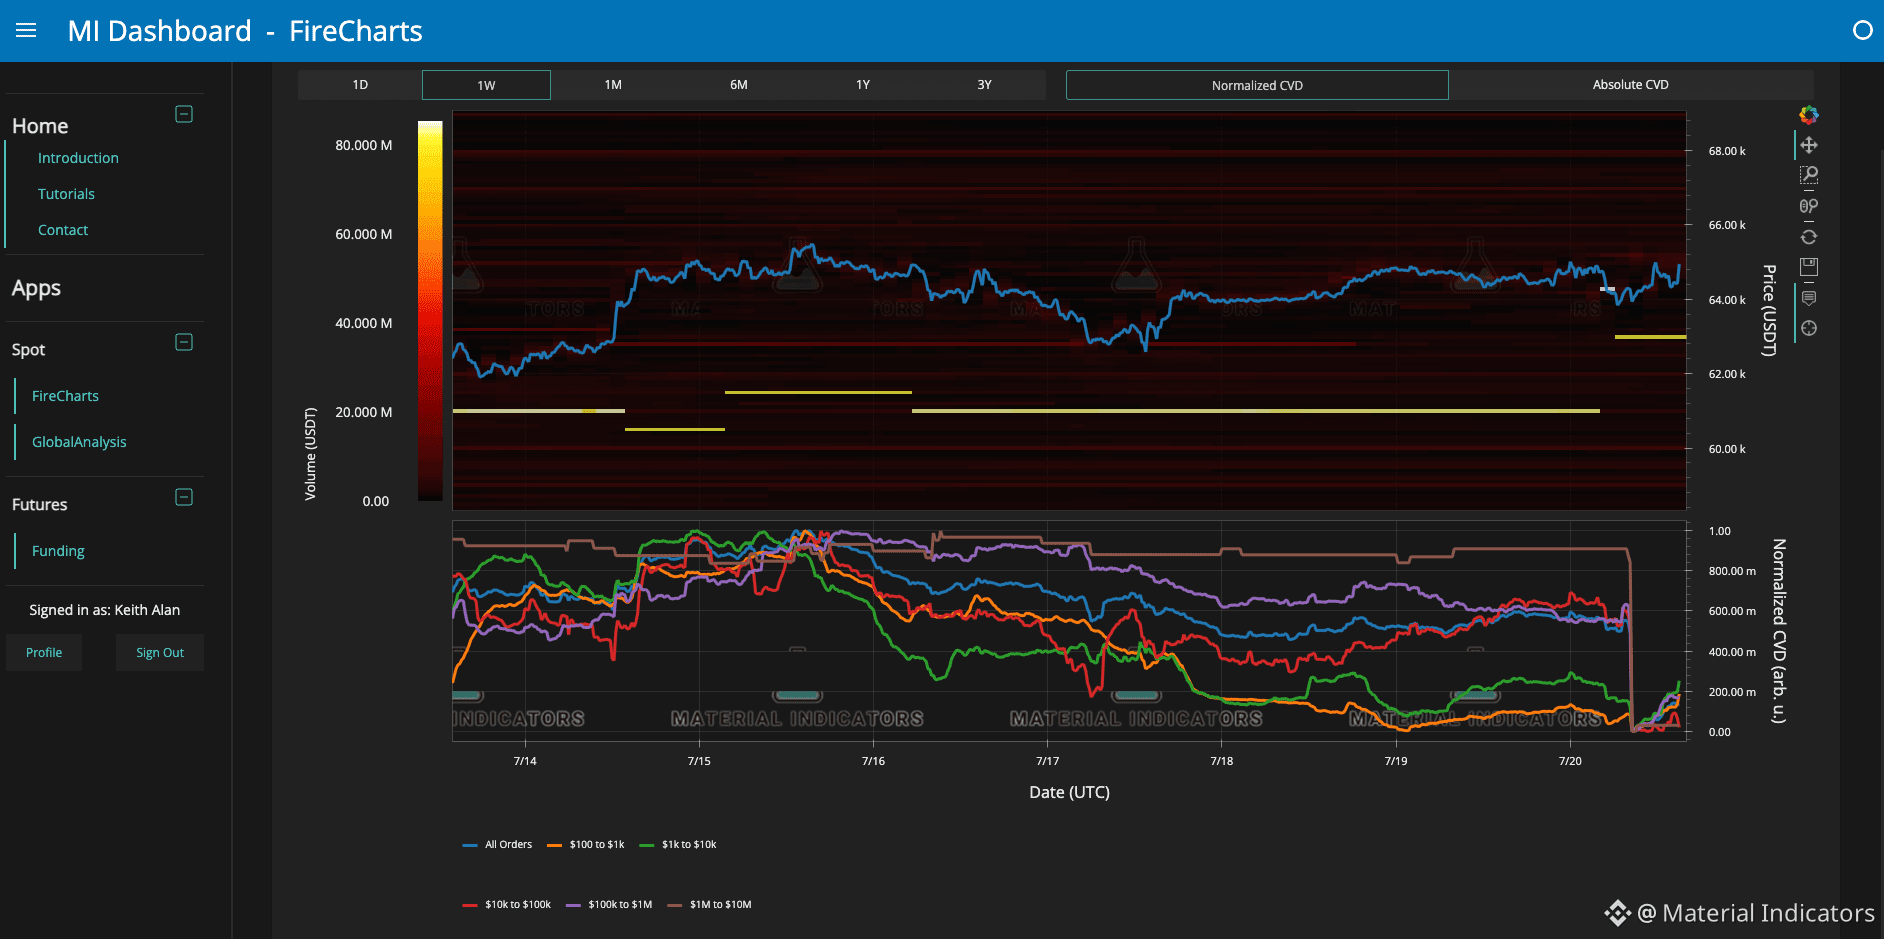Collapse the Spot section
The height and width of the screenshot is (939, 1884).
click(x=184, y=342)
